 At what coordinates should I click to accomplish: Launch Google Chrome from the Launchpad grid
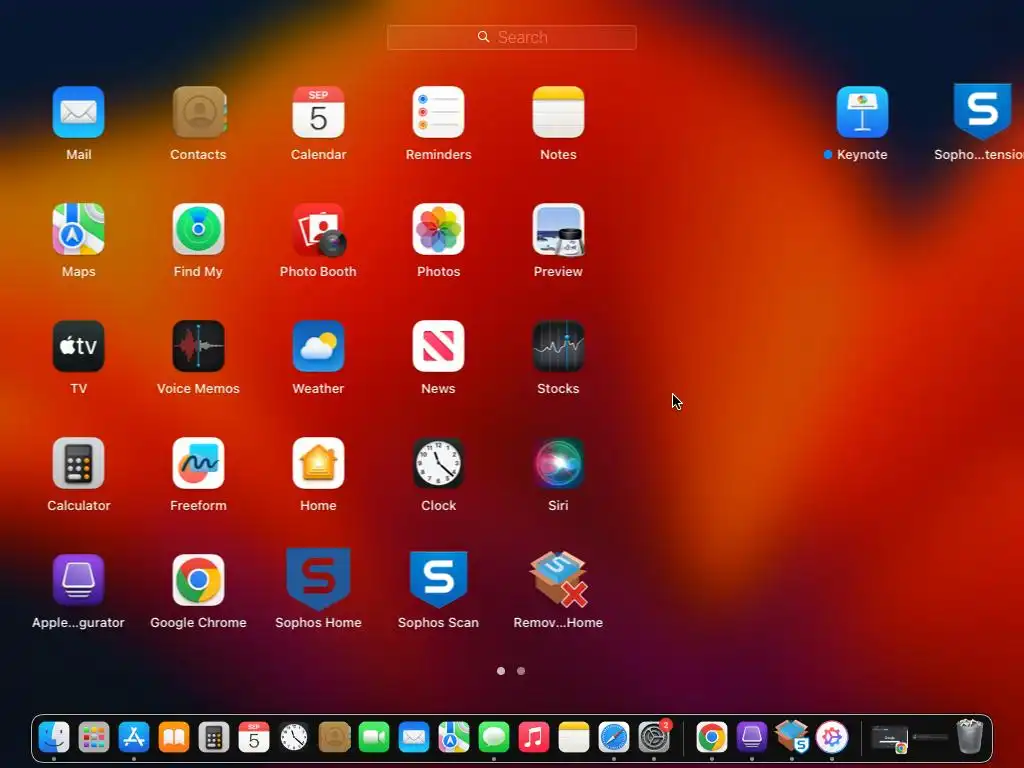point(199,580)
